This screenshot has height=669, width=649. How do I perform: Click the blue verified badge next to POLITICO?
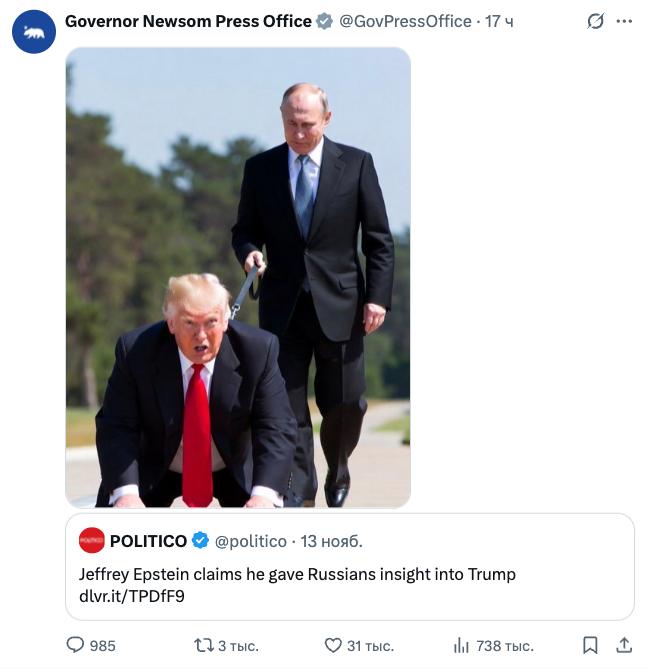[200, 541]
